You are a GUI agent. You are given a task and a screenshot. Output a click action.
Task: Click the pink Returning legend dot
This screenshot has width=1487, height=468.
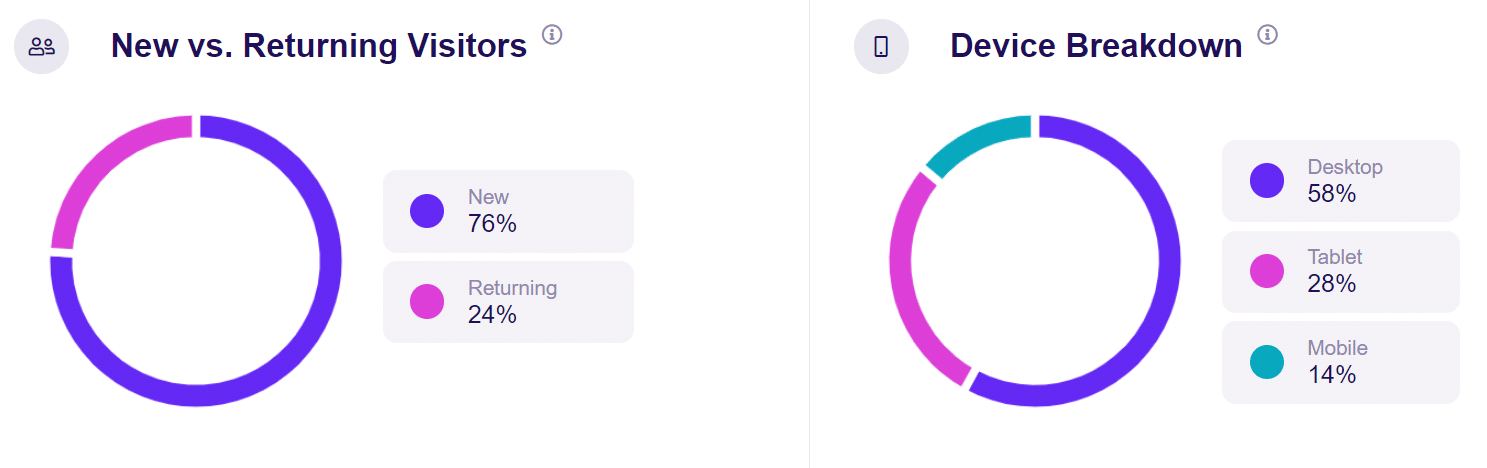(427, 302)
